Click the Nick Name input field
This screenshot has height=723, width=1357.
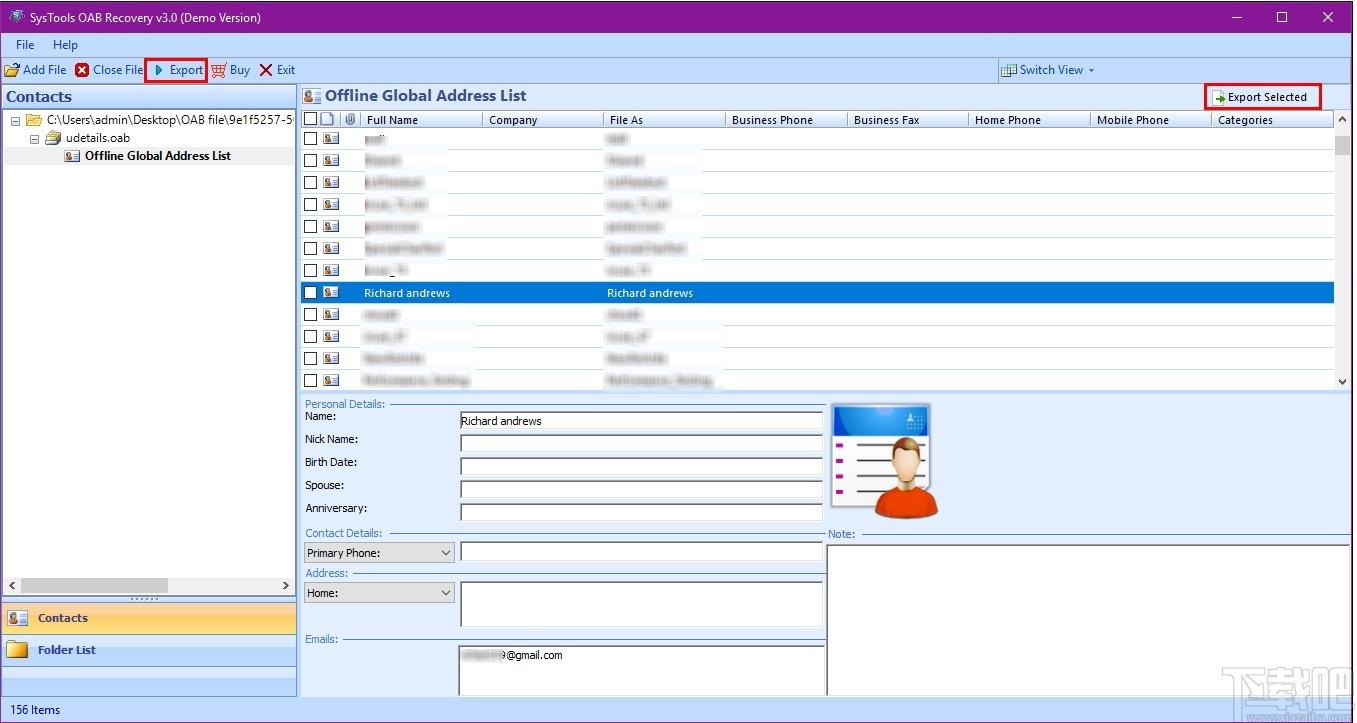[641, 443]
